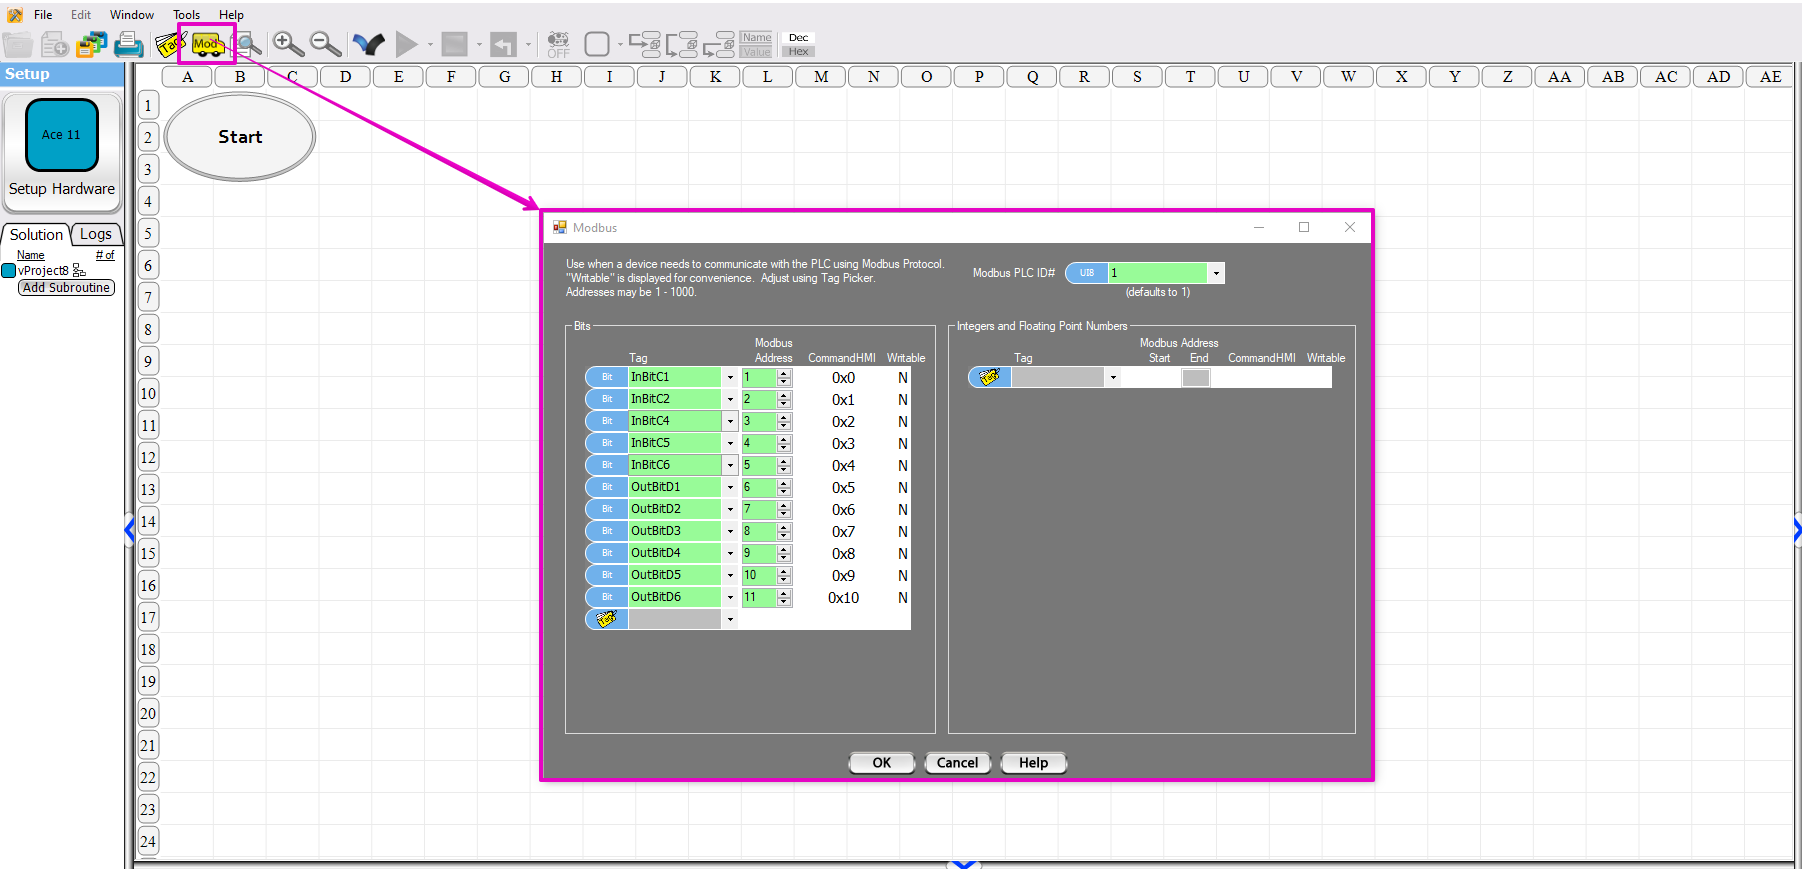Viewport: 1802px width, 869px height.
Task: Click the tag icon in empty Bits row
Action: (606, 619)
